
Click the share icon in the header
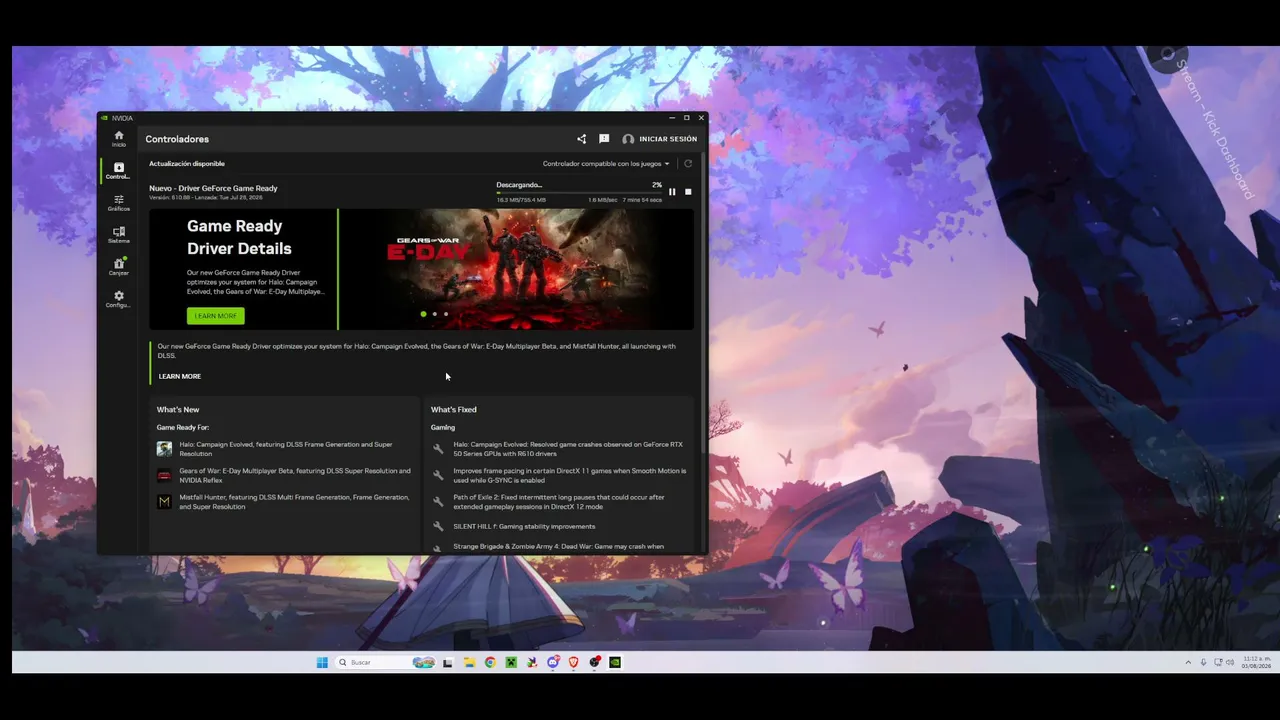pos(581,139)
